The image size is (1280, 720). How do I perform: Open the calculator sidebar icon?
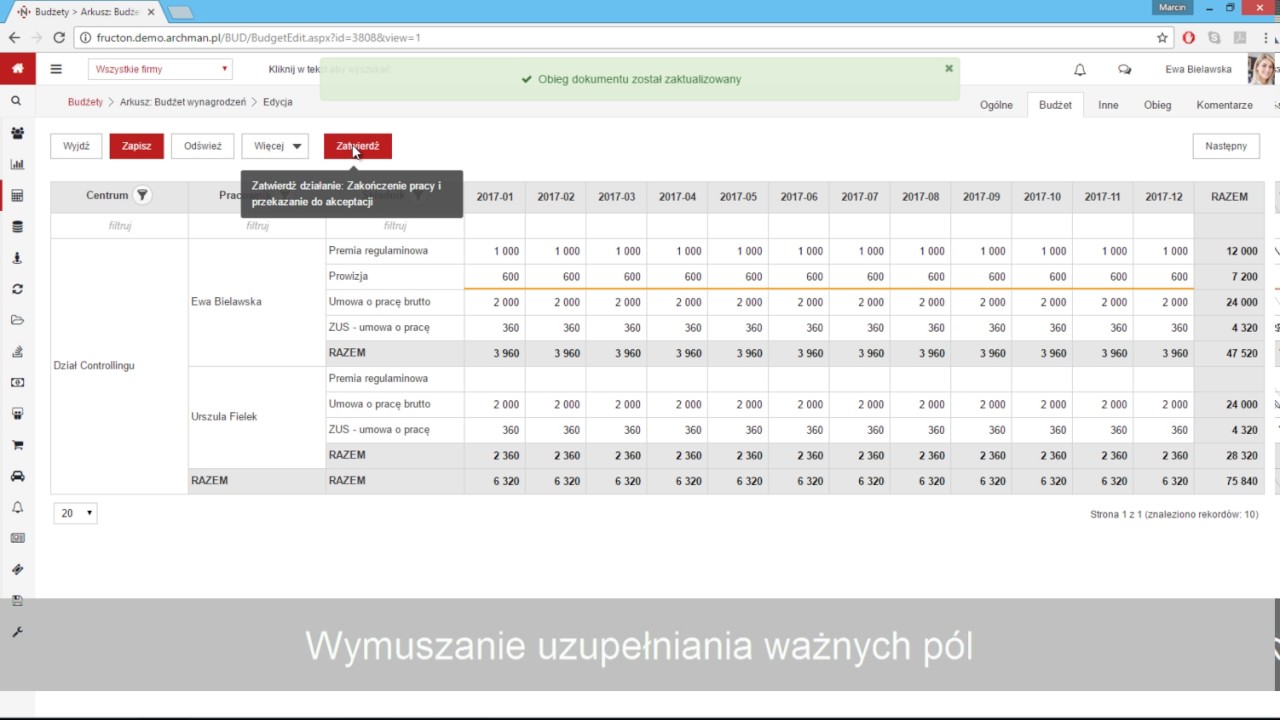click(x=17, y=196)
